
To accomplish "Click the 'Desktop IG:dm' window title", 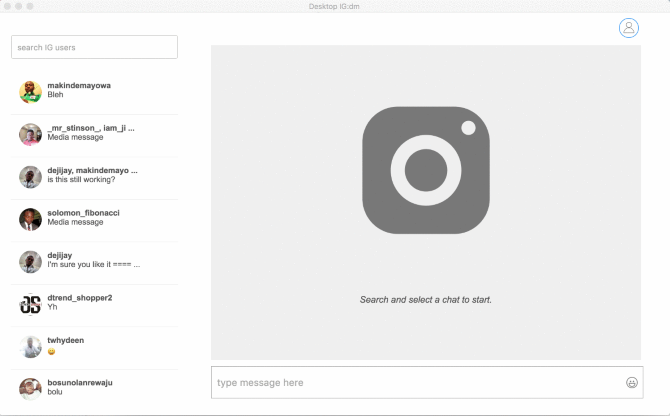I will point(334,6).
